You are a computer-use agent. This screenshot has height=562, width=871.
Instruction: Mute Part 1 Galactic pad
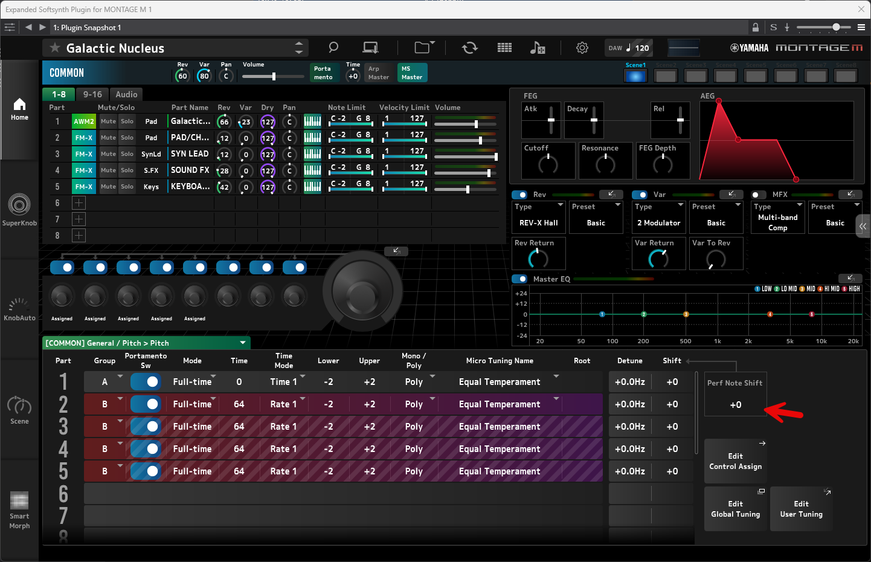click(x=108, y=122)
